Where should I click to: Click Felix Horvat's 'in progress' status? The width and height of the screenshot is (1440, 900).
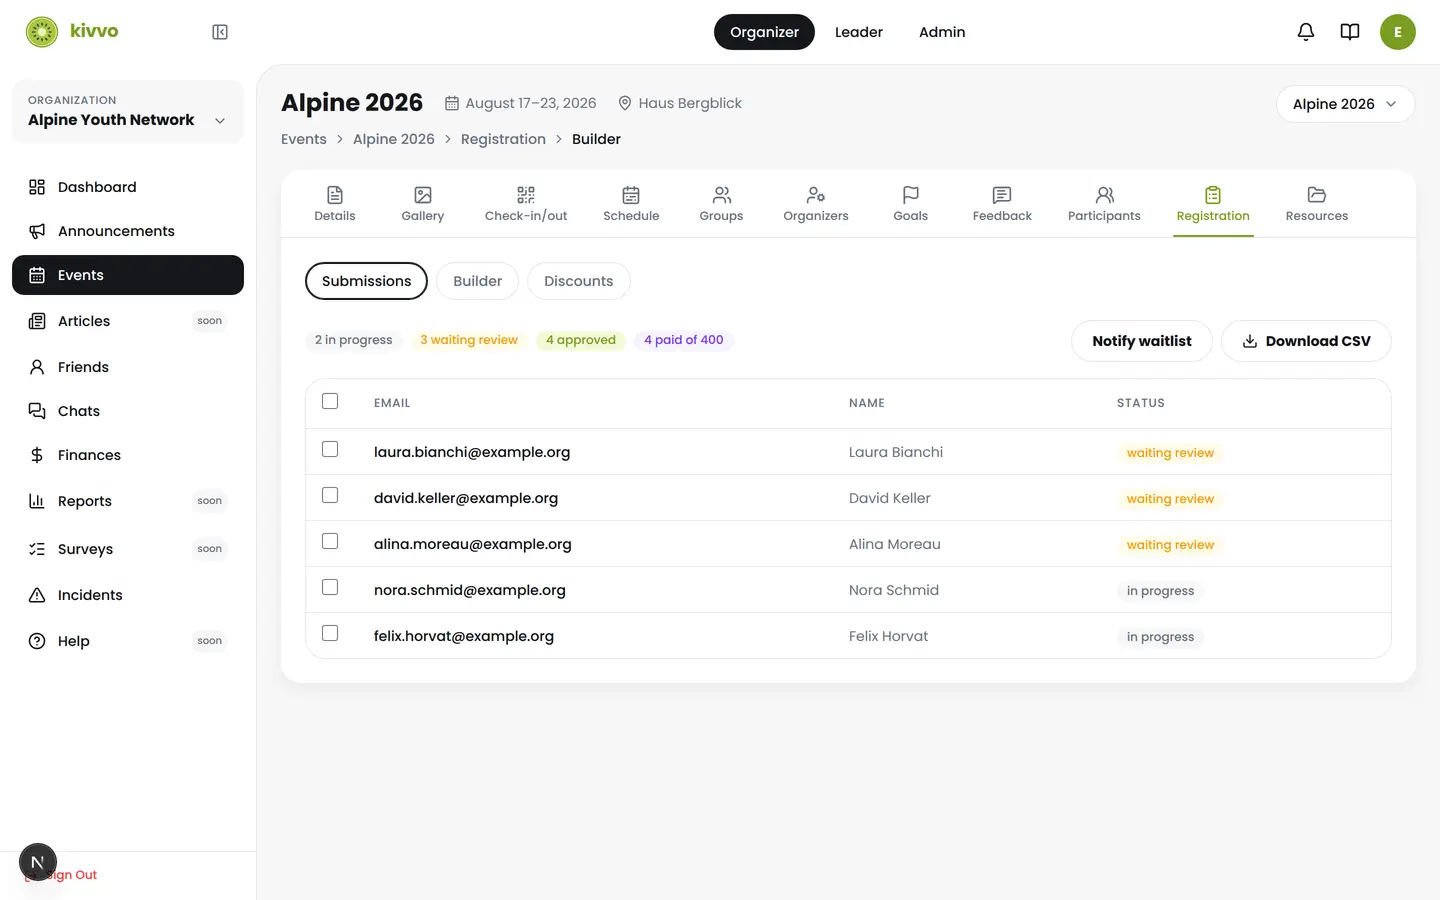(1160, 637)
